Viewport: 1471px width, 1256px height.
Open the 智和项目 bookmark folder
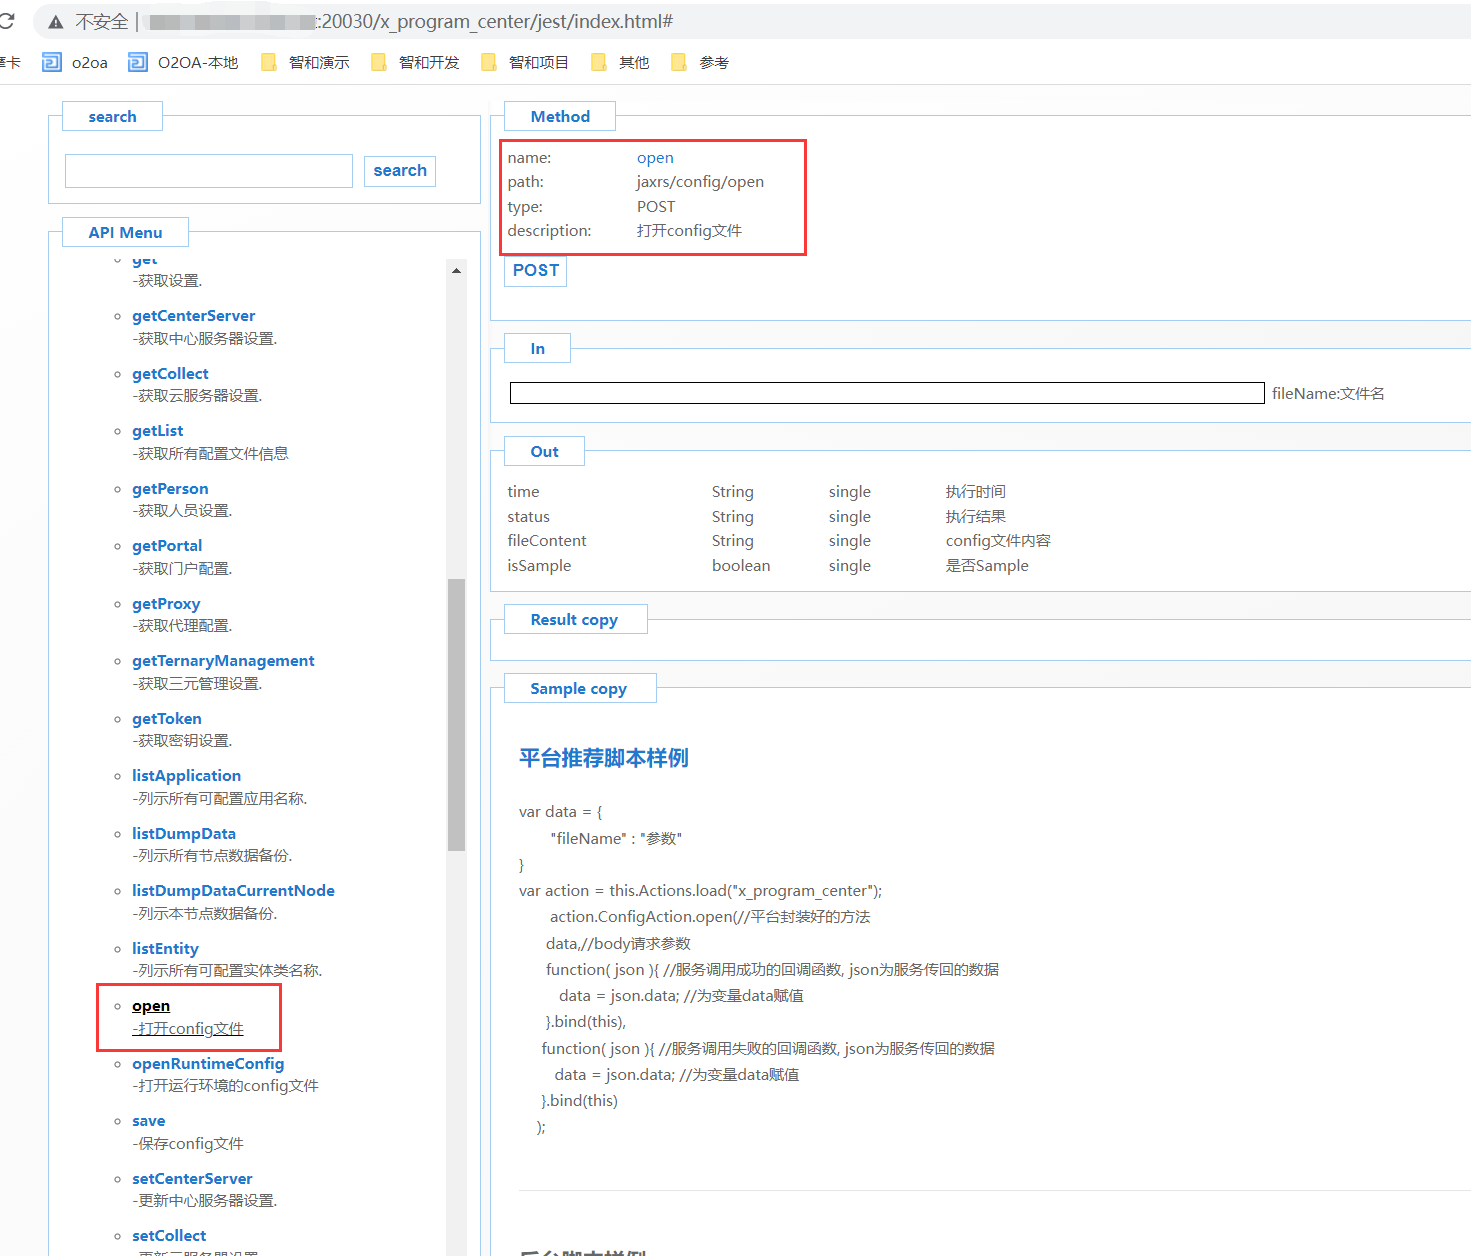click(525, 63)
